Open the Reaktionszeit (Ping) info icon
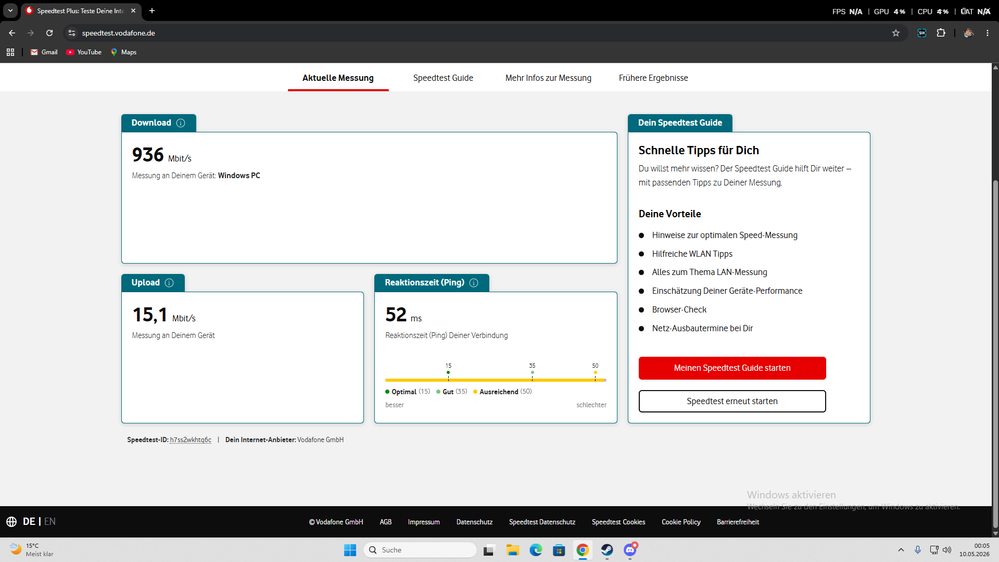Image resolution: width=999 pixels, height=562 pixels. (x=474, y=283)
